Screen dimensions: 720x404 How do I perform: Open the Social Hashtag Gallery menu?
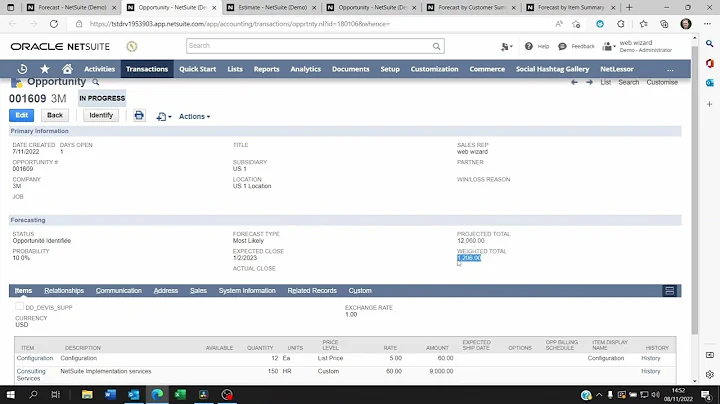pos(552,69)
